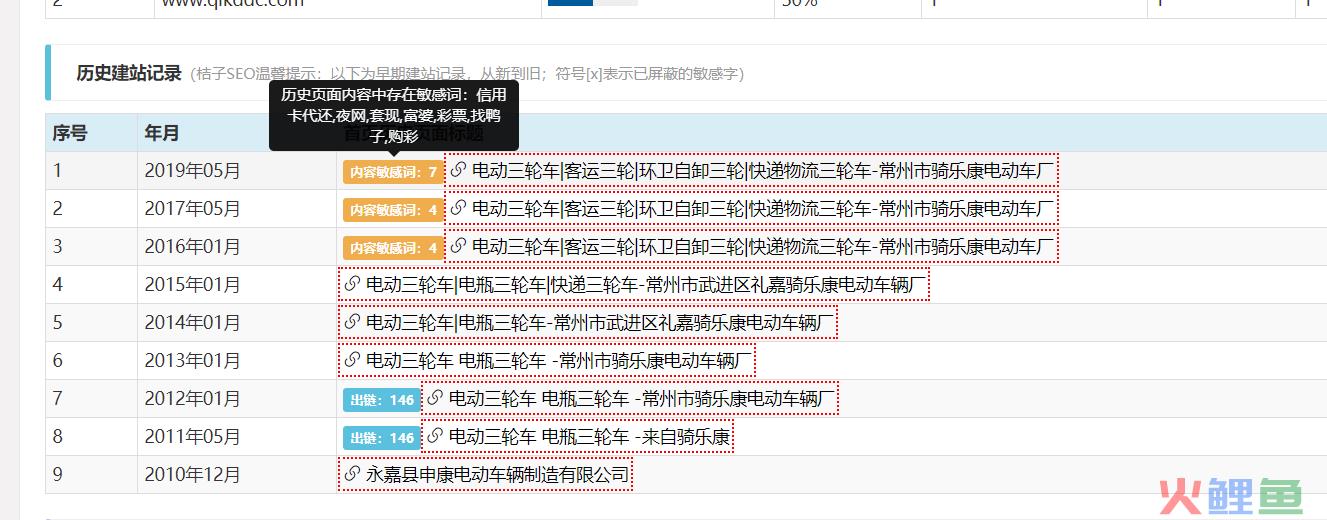Select date cell 2013年01月
The image size is (1327, 520).
pos(193,361)
